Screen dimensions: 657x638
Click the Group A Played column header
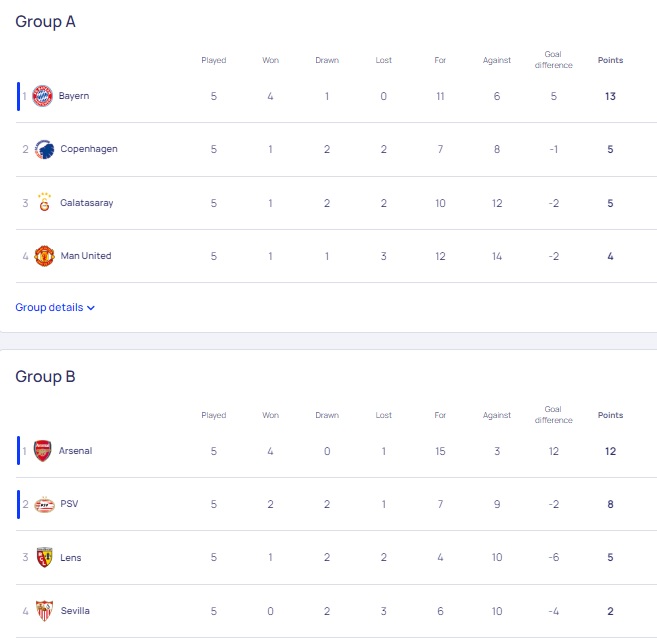[x=213, y=60]
